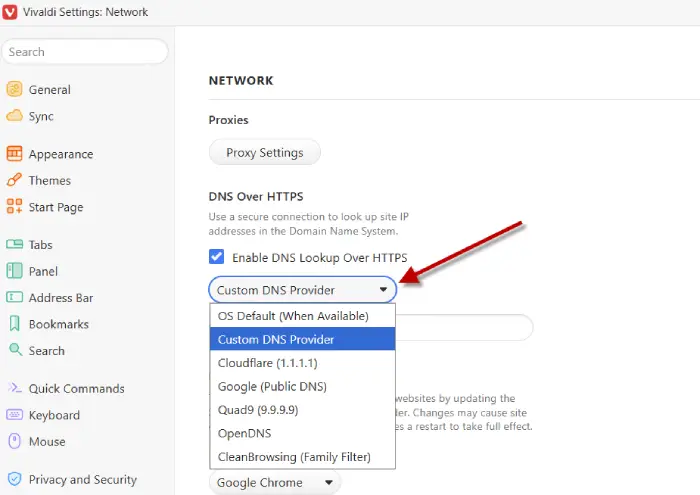700x495 pixels.
Task: Choose Quad9 (9.9.9.9) DNS provider
Action: pyautogui.click(x=303, y=409)
